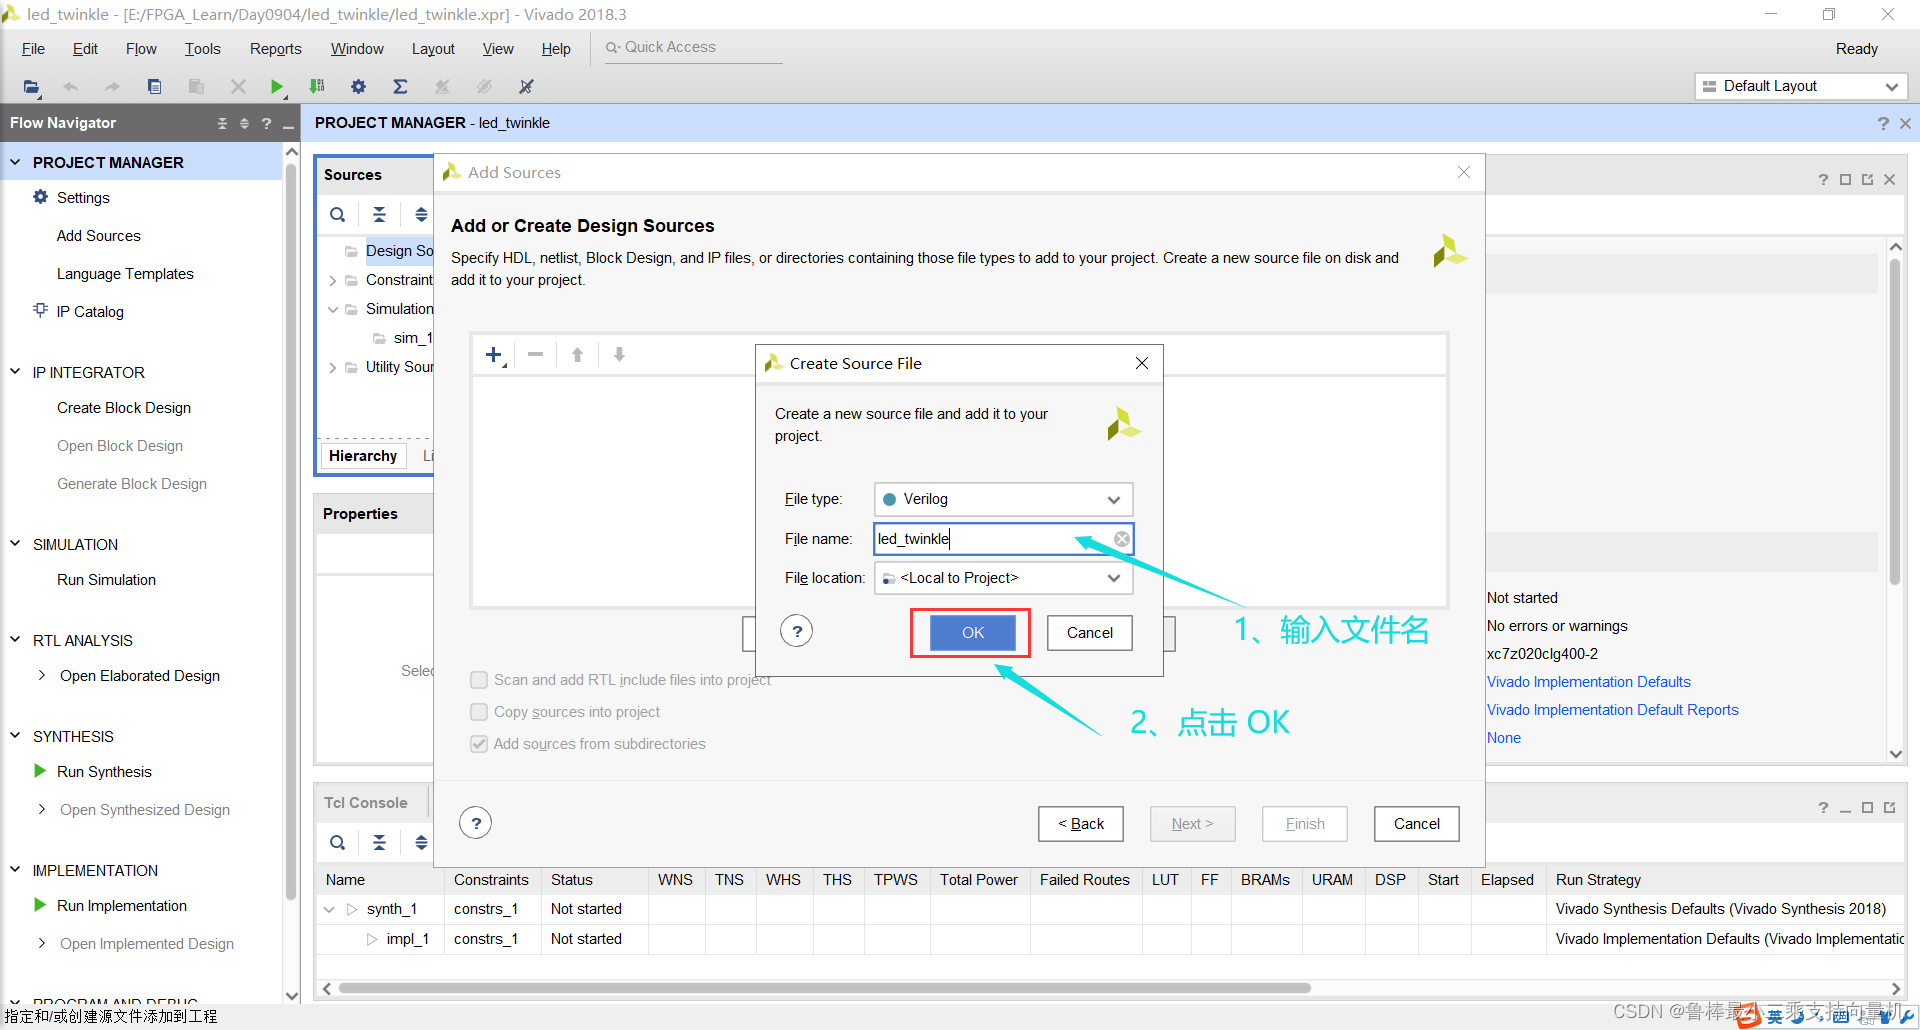Click collapse all icon in Tcl Console

379,842
